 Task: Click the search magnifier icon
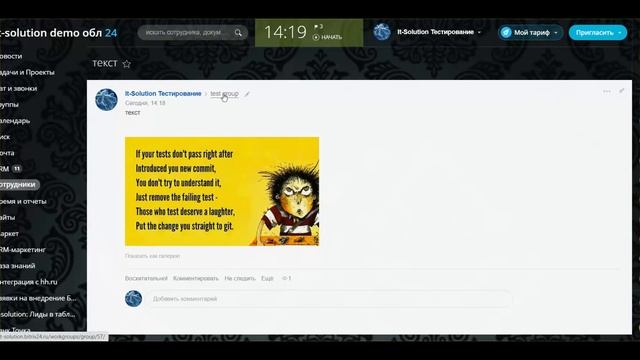(x=238, y=33)
